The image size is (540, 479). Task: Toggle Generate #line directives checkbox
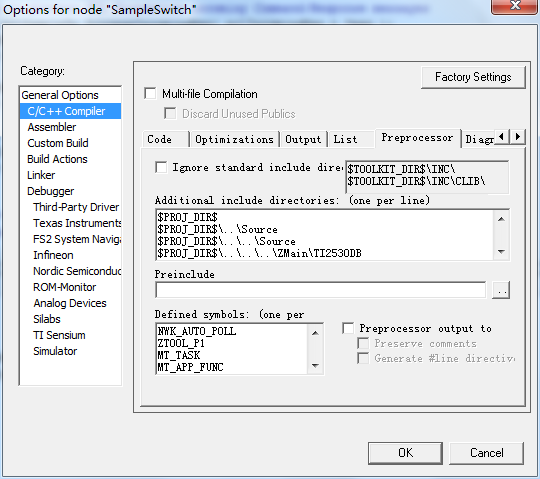(363, 358)
